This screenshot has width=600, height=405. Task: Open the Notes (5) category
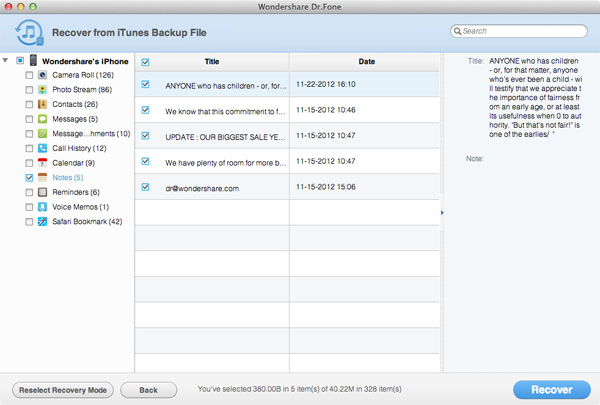point(68,178)
